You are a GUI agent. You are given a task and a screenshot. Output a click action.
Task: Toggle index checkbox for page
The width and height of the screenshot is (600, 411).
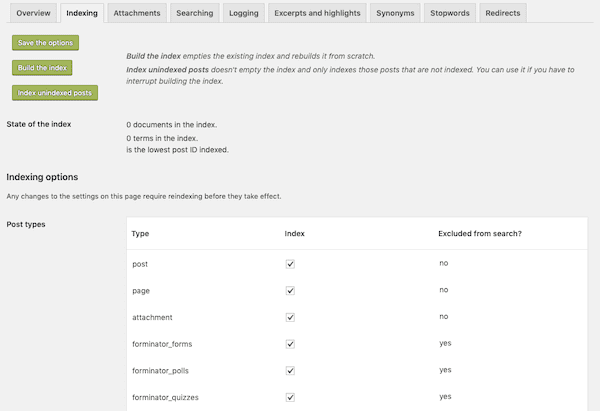coord(290,291)
